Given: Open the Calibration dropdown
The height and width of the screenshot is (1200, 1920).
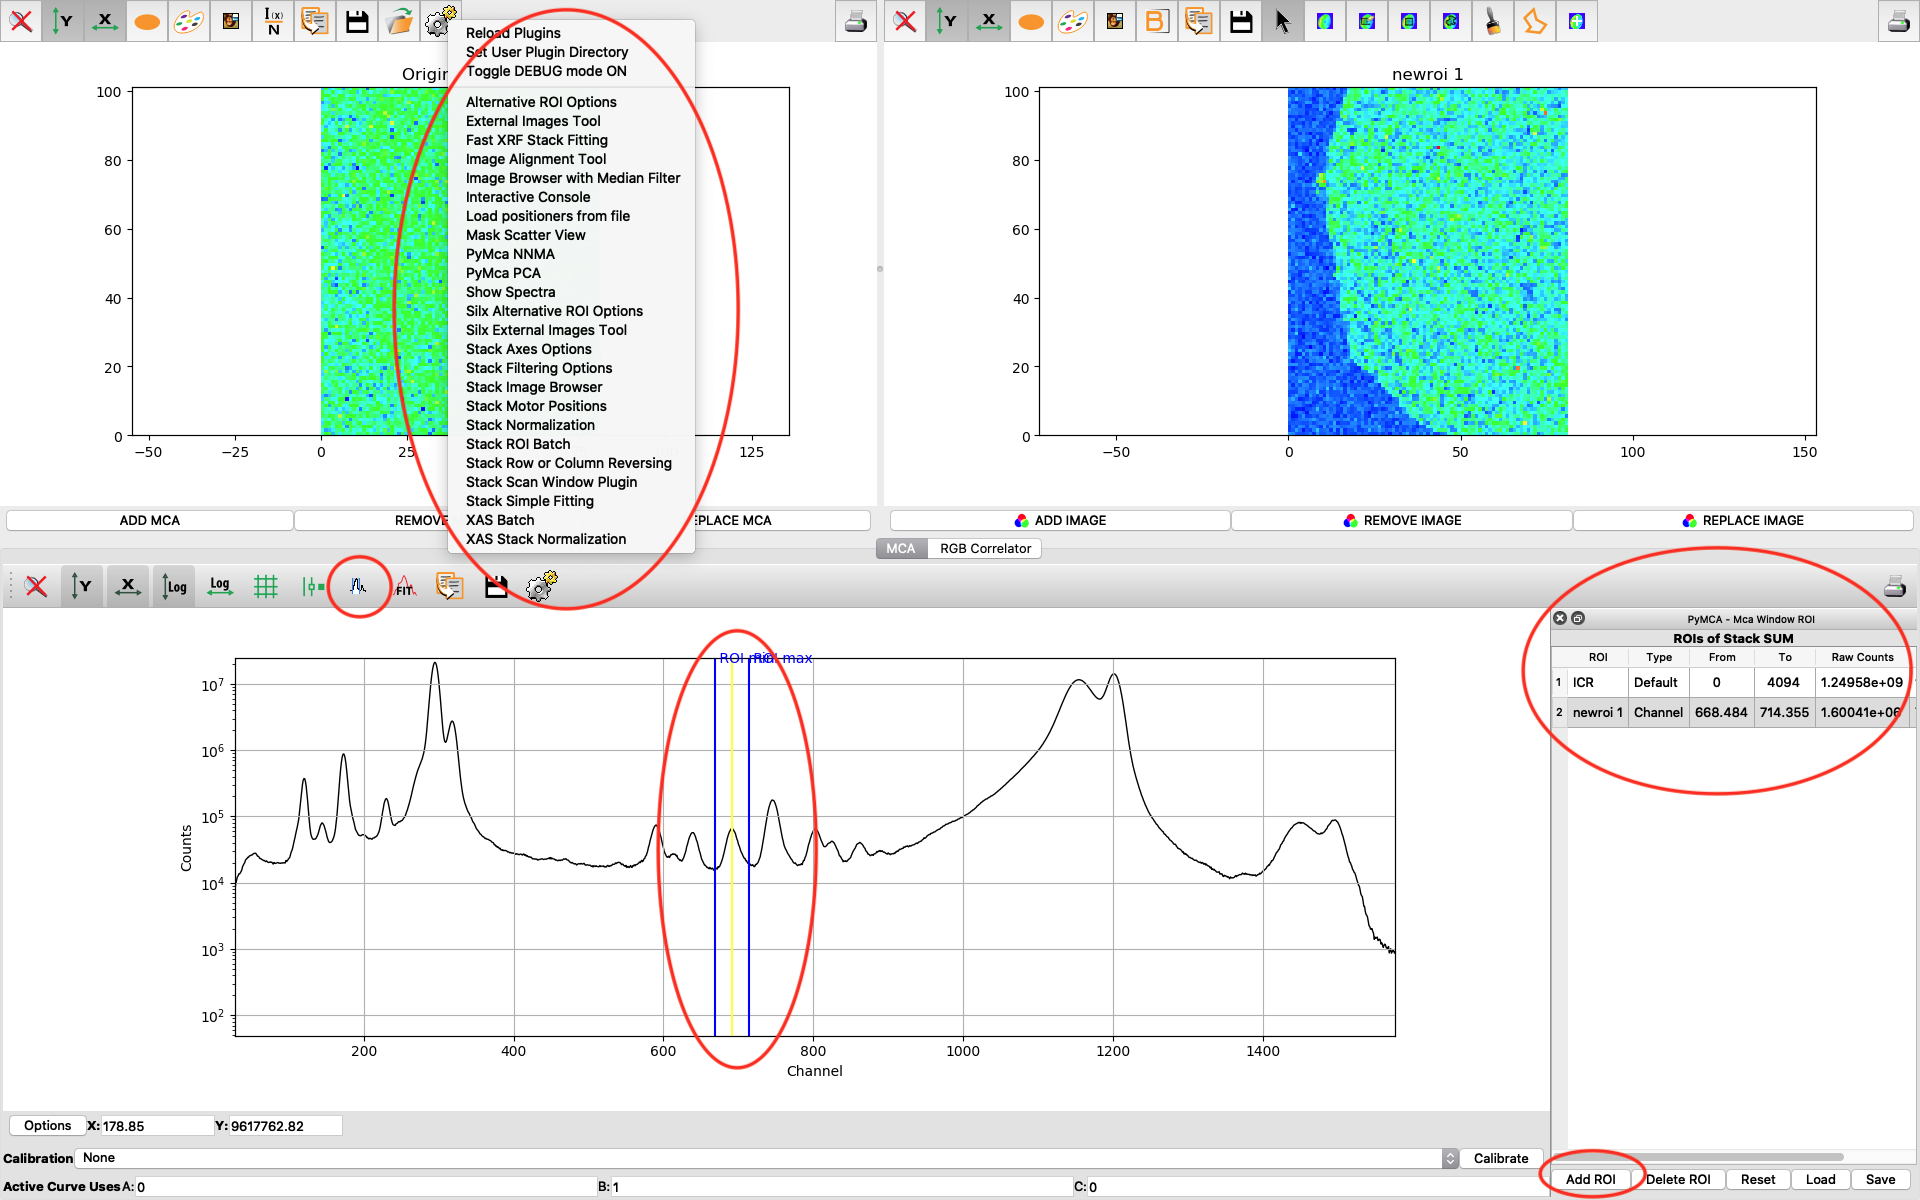Looking at the screenshot, I should point(768,1158).
